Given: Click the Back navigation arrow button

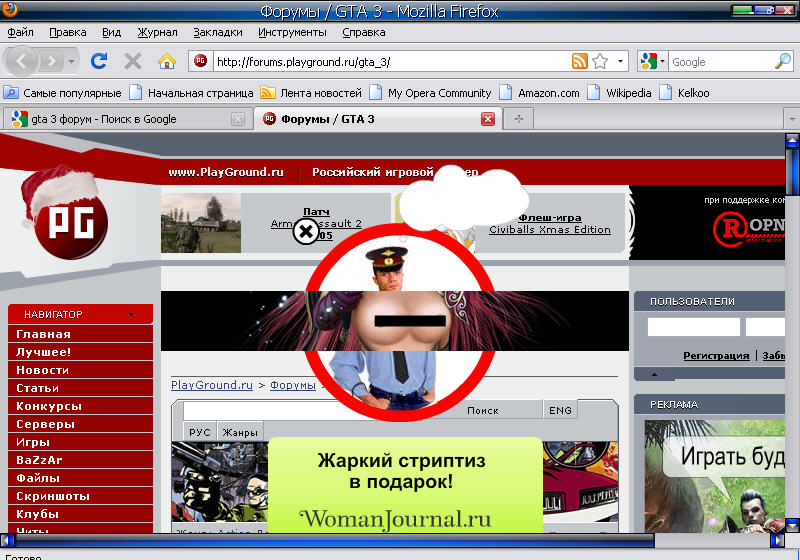Looking at the screenshot, I should pos(21,61).
